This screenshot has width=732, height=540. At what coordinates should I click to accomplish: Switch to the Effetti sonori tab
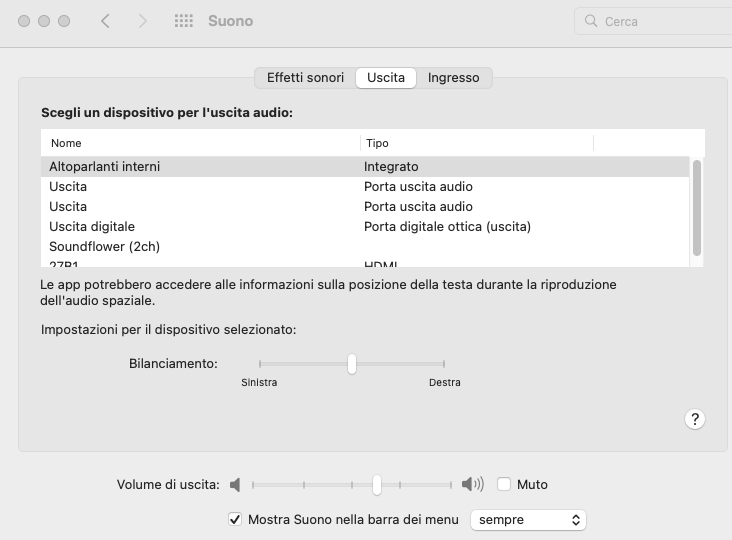pos(305,77)
